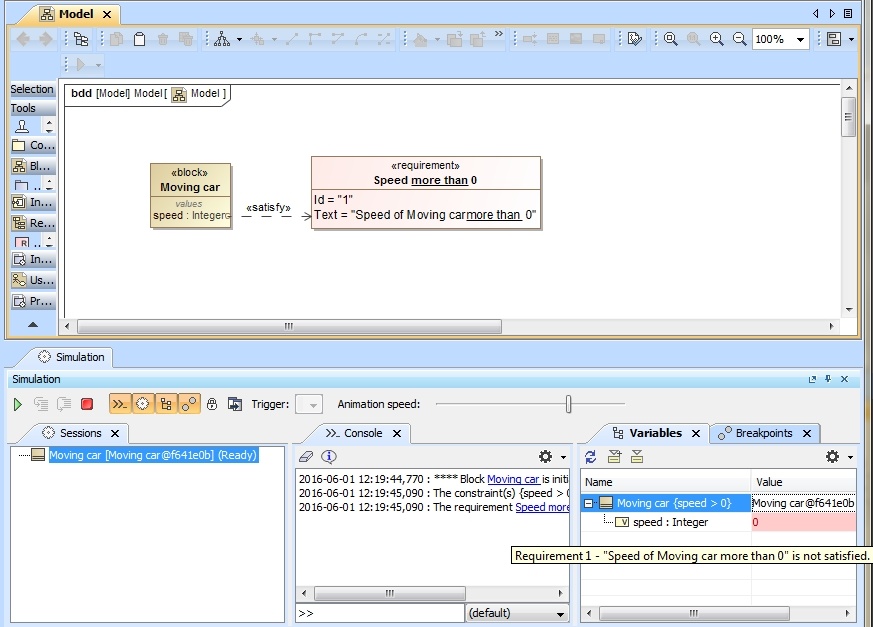Image resolution: width=873 pixels, height=627 pixels.
Task: Open the zoom percentage combo box
Action: click(x=783, y=40)
